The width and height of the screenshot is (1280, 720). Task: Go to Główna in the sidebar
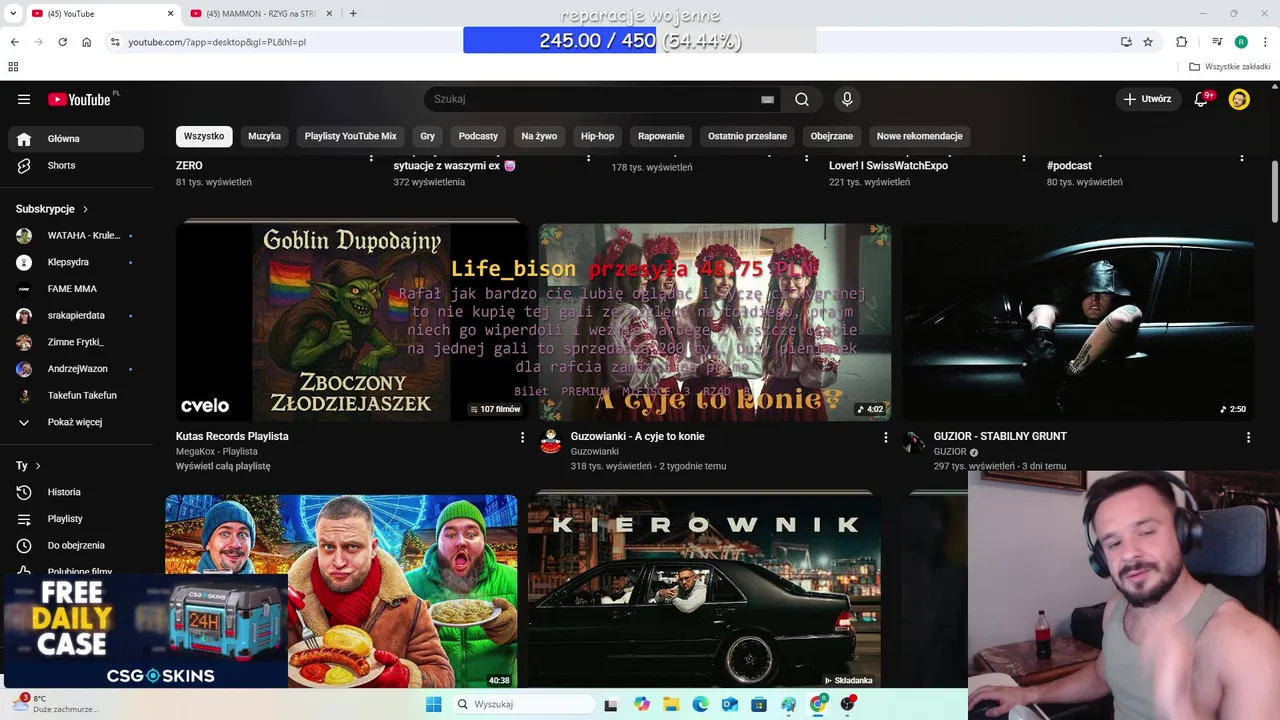[75, 139]
